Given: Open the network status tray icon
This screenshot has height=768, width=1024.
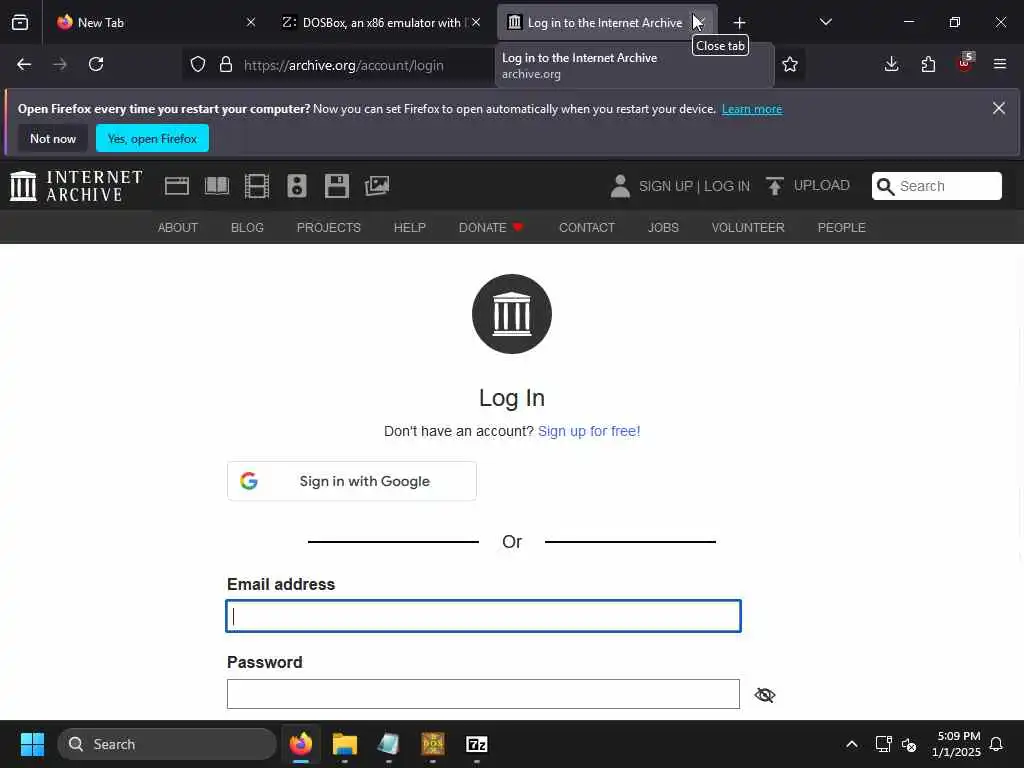Looking at the screenshot, I should click(x=883, y=744).
